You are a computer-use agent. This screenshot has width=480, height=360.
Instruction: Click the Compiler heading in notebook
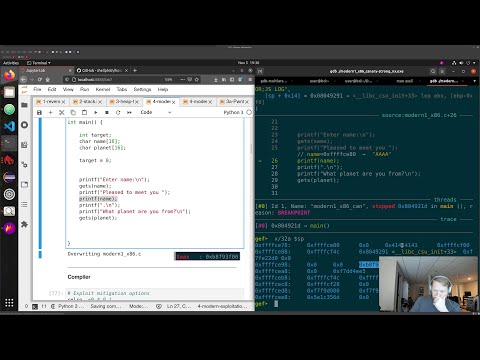pos(79,277)
